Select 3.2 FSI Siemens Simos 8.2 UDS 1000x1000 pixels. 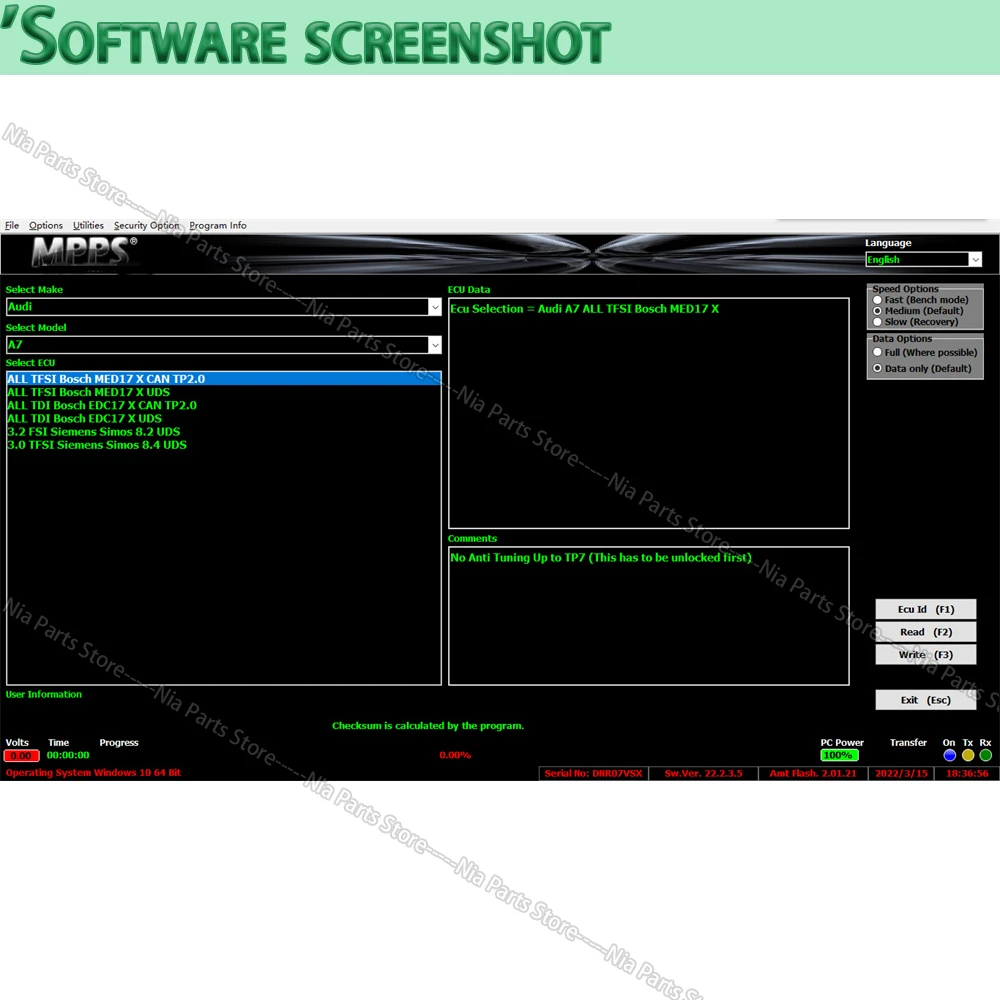click(x=223, y=432)
